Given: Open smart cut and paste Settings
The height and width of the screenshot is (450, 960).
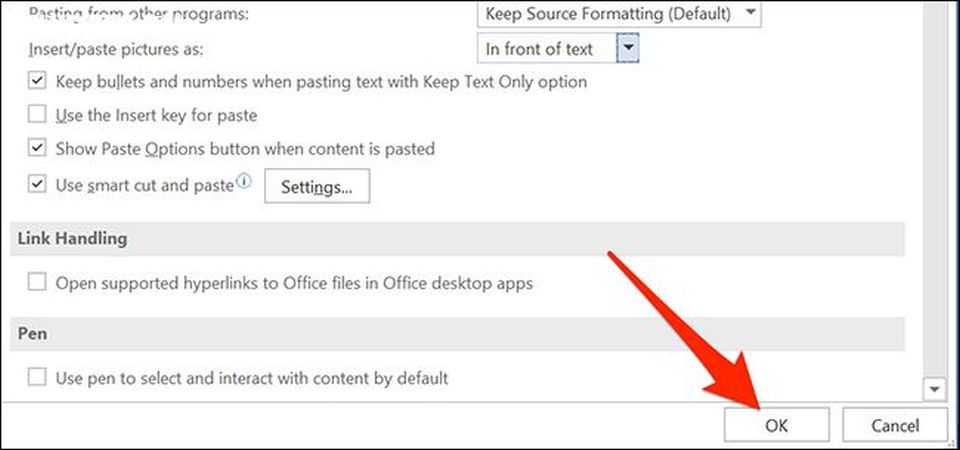Looking at the screenshot, I should pos(316,187).
